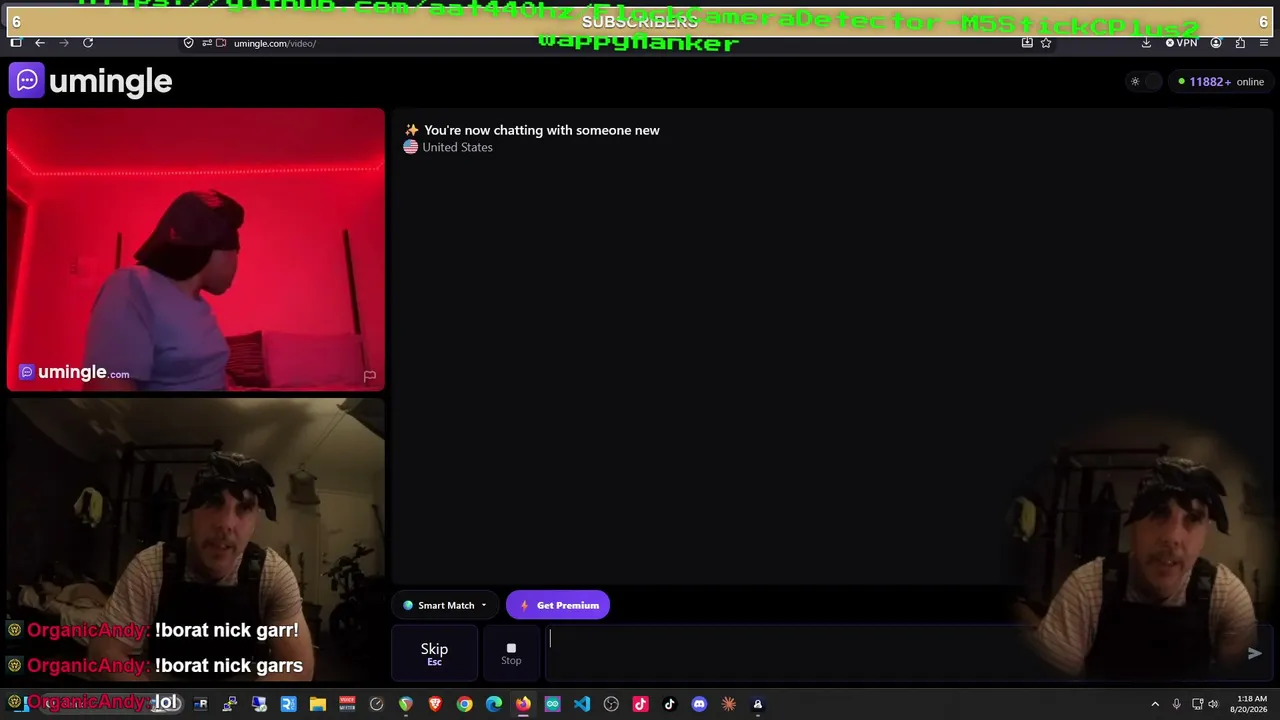Show hidden system tray icons chevron

pyautogui.click(x=1155, y=704)
